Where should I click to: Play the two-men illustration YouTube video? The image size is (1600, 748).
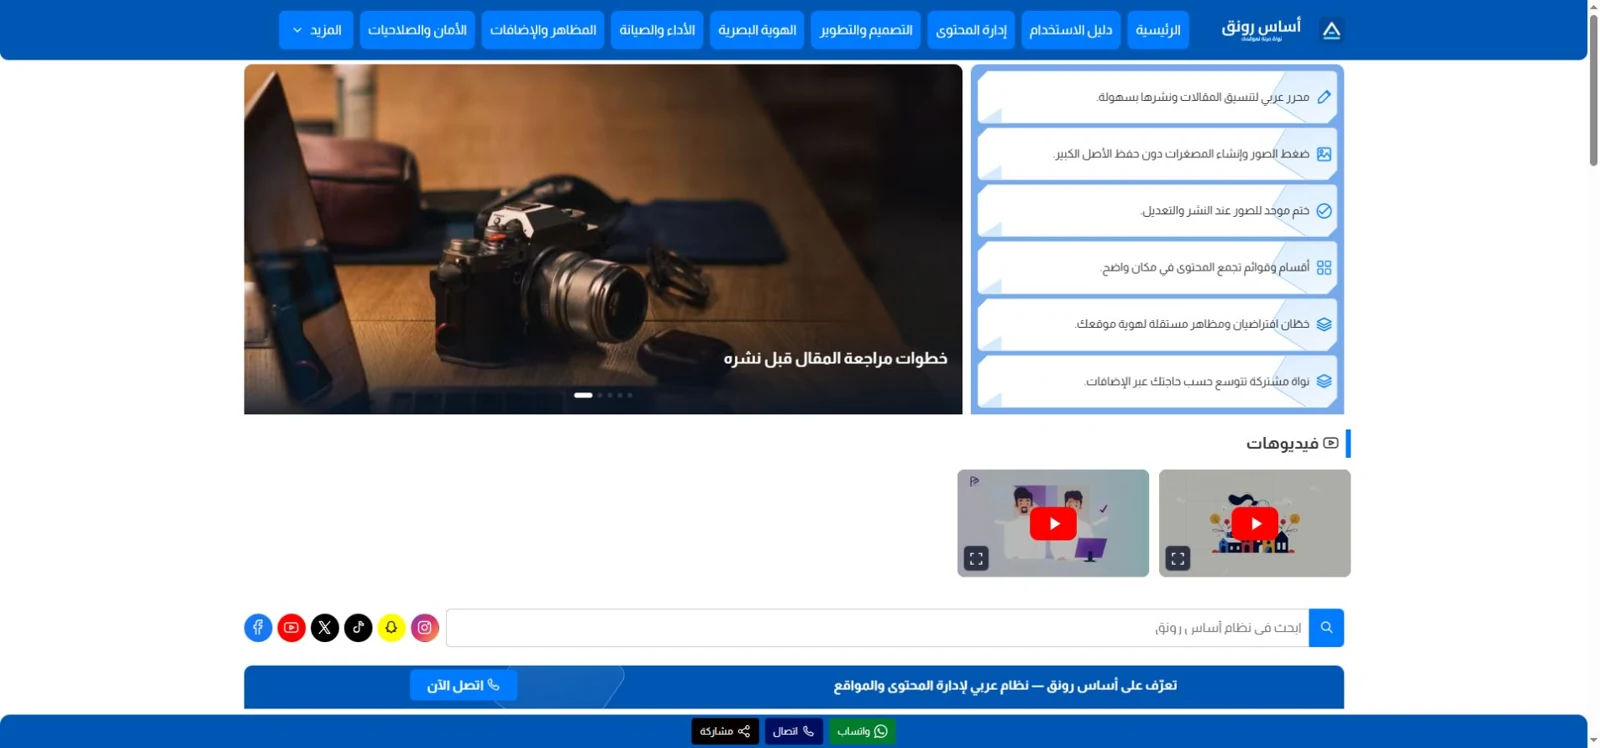[1053, 523]
